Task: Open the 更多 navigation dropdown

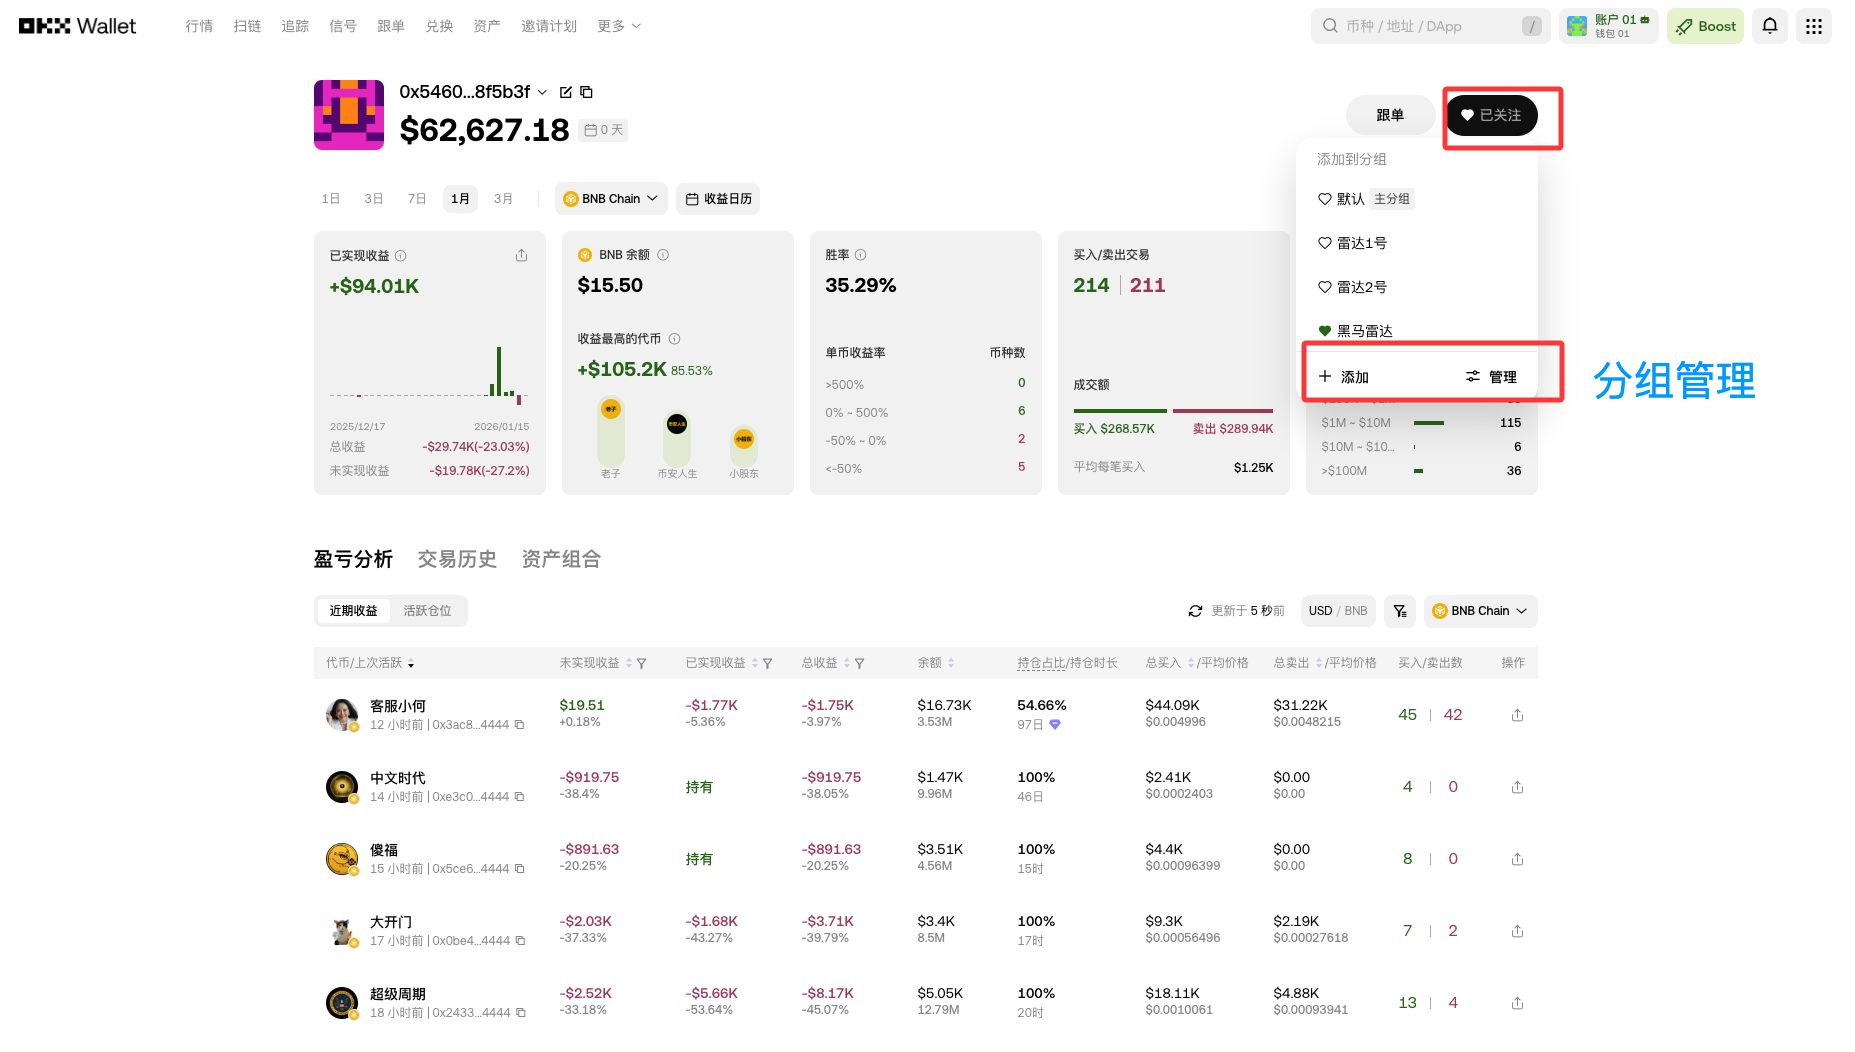Action: (618, 26)
